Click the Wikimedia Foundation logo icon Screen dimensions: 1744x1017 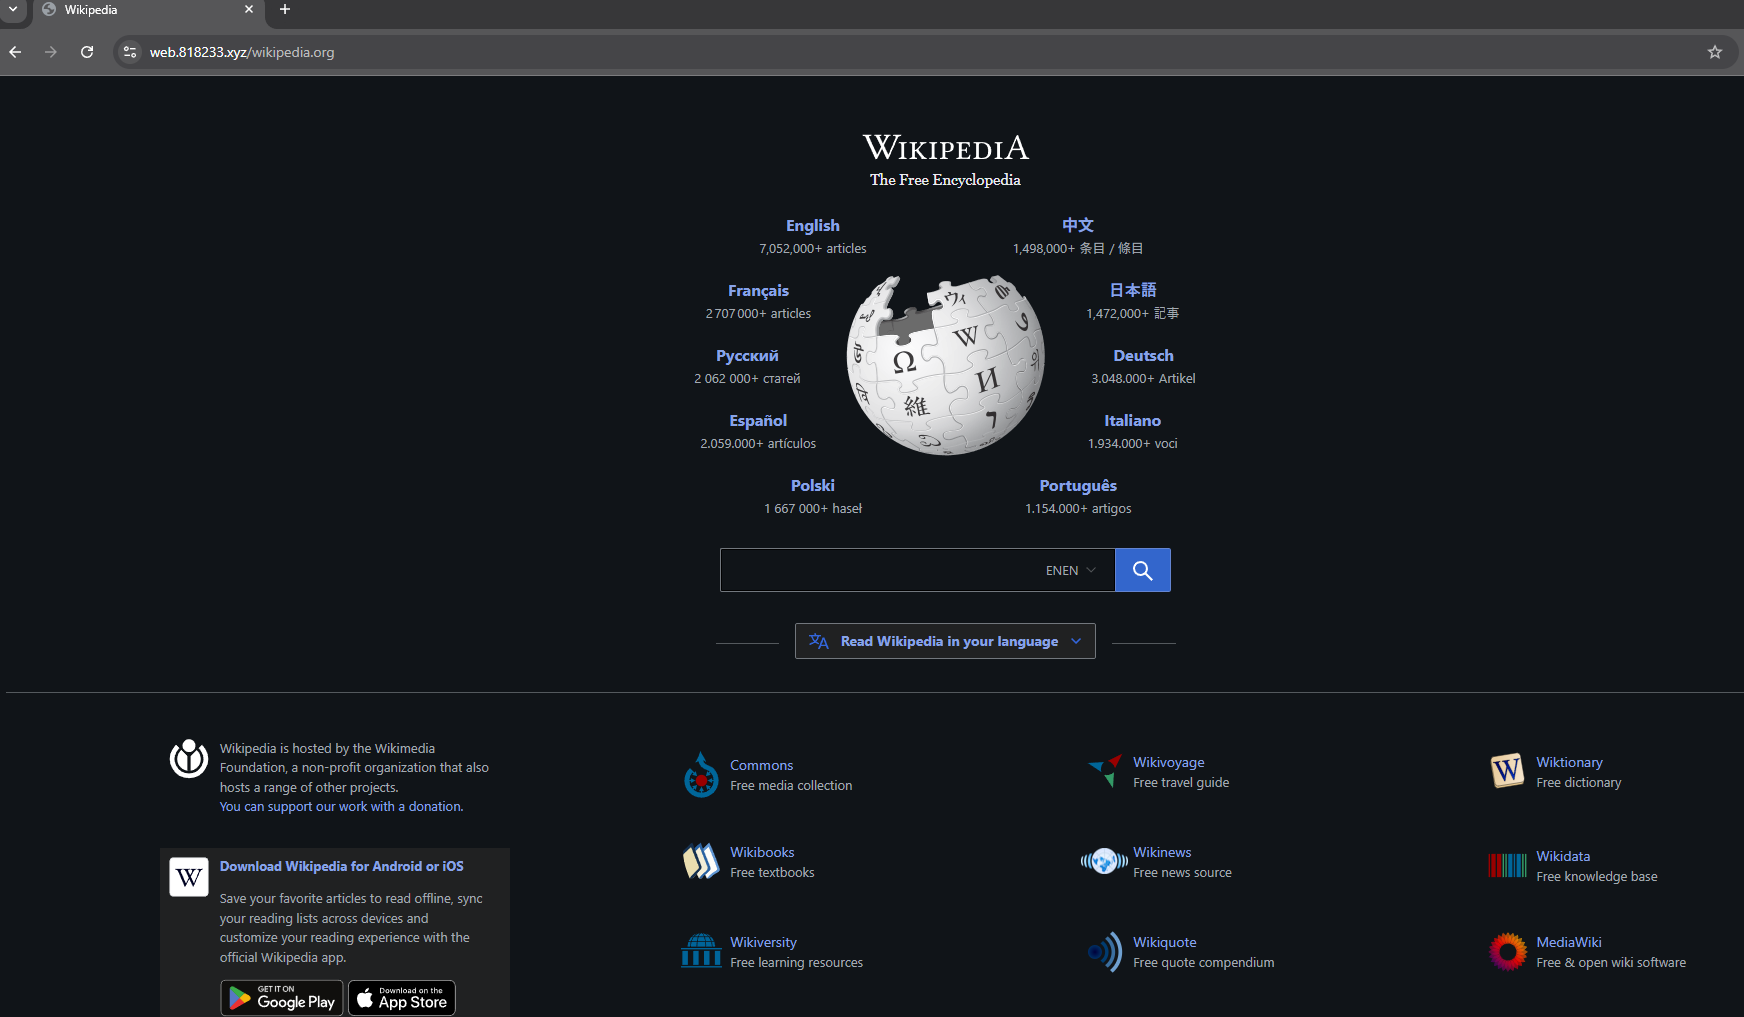point(189,759)
